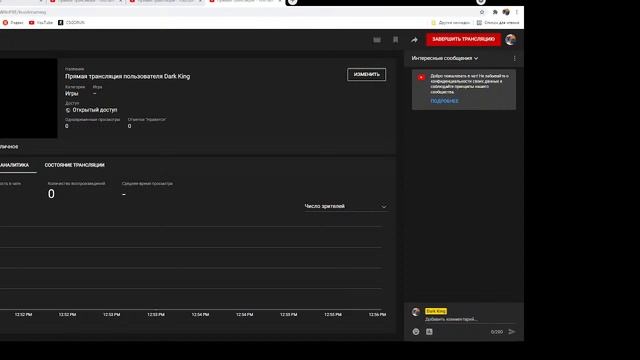Click the bookmark-shaped icon beside the share arrow
640x360 pixels.
(396, 40)
